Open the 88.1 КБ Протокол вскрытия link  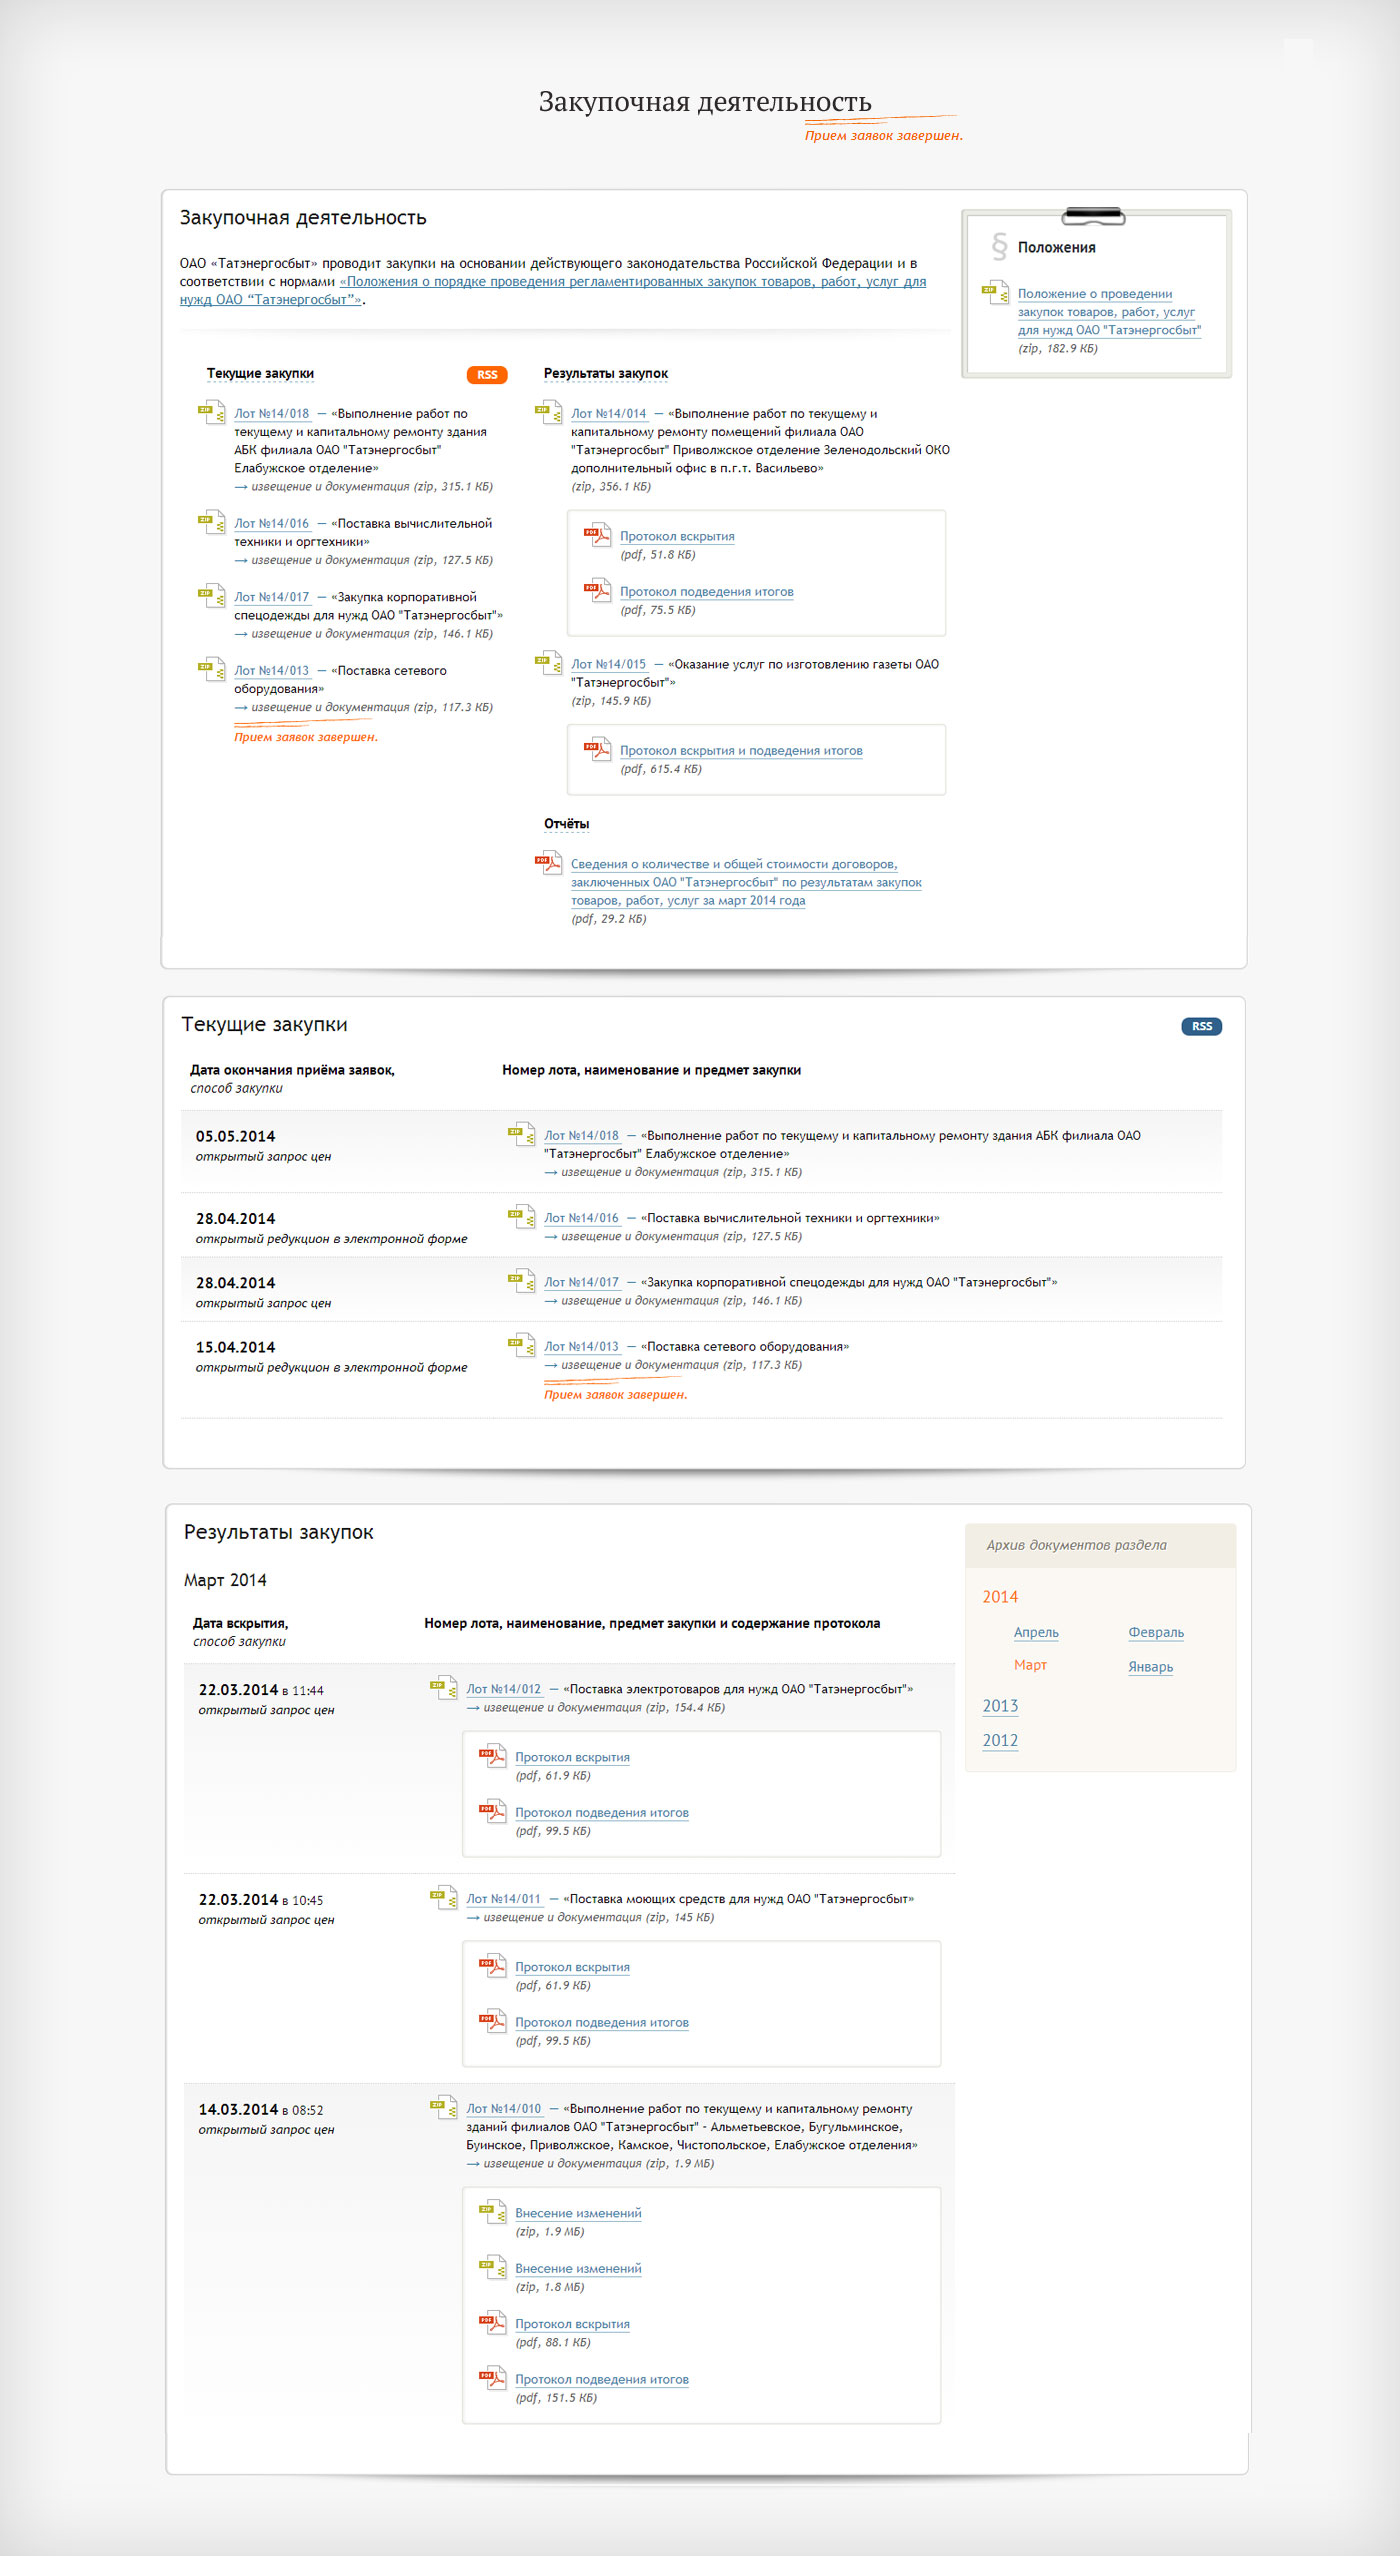point(572,2325)
